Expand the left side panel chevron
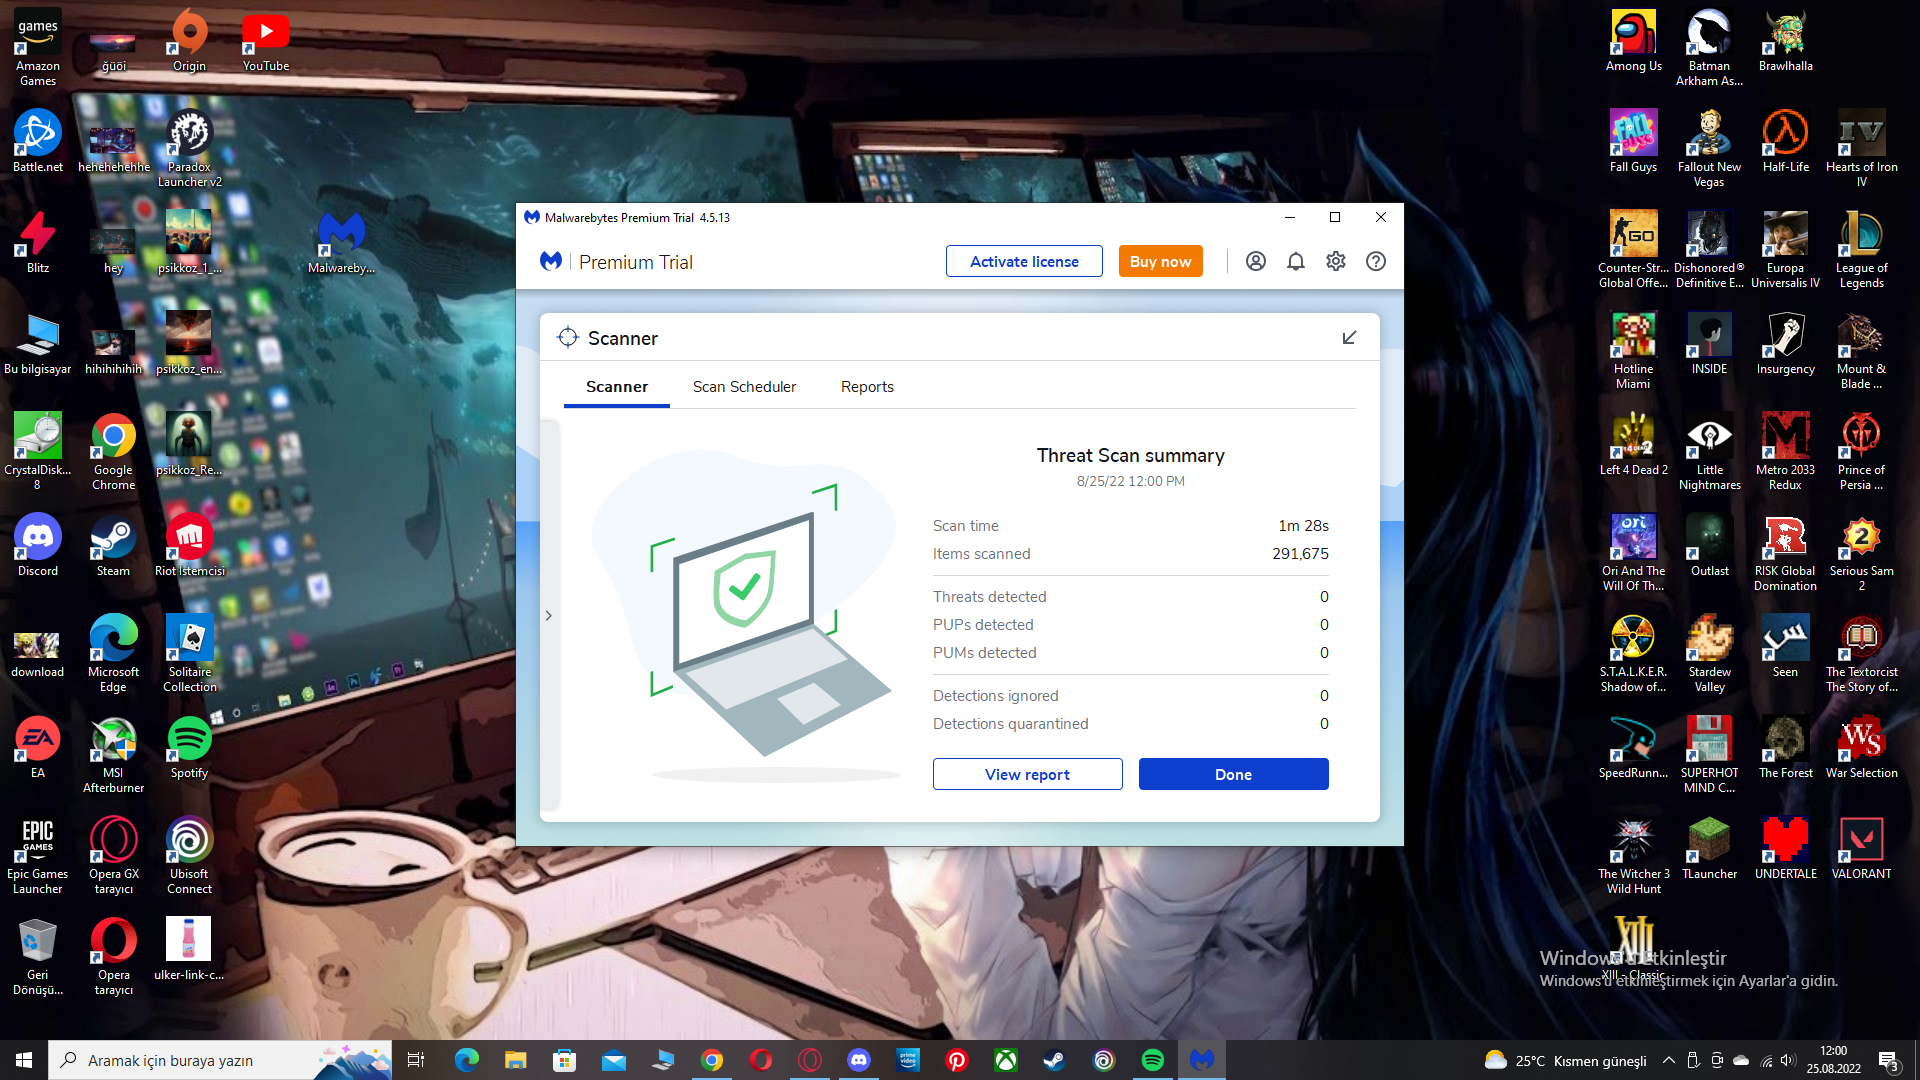Screen dimensions: 1920x1080 [549, 616]
